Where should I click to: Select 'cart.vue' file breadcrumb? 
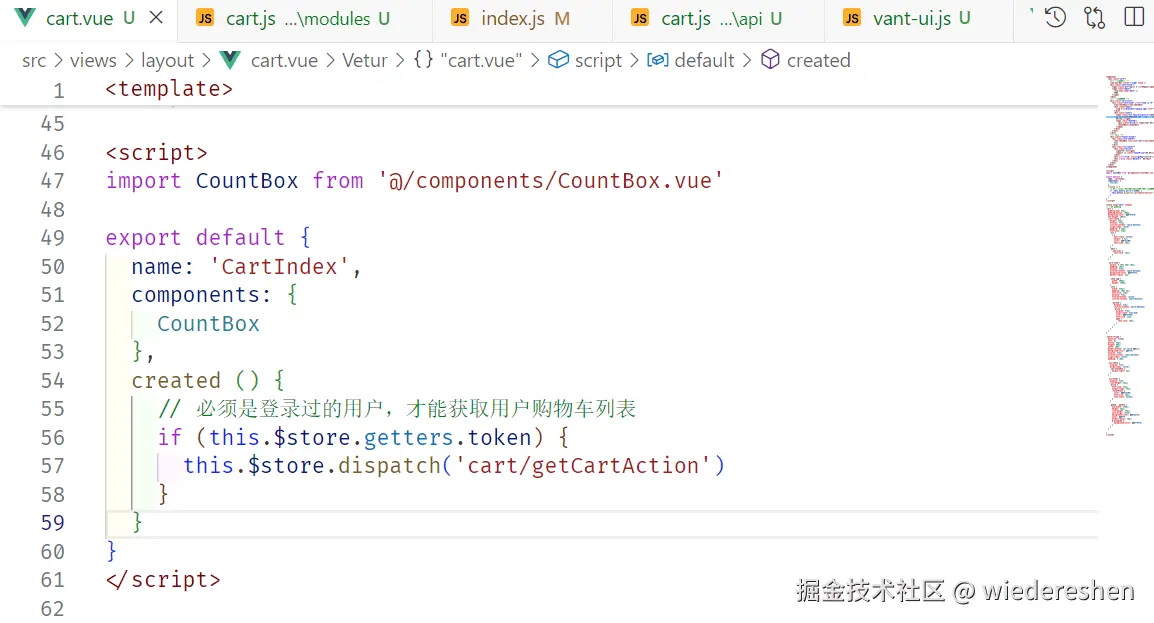pos(284,60)
